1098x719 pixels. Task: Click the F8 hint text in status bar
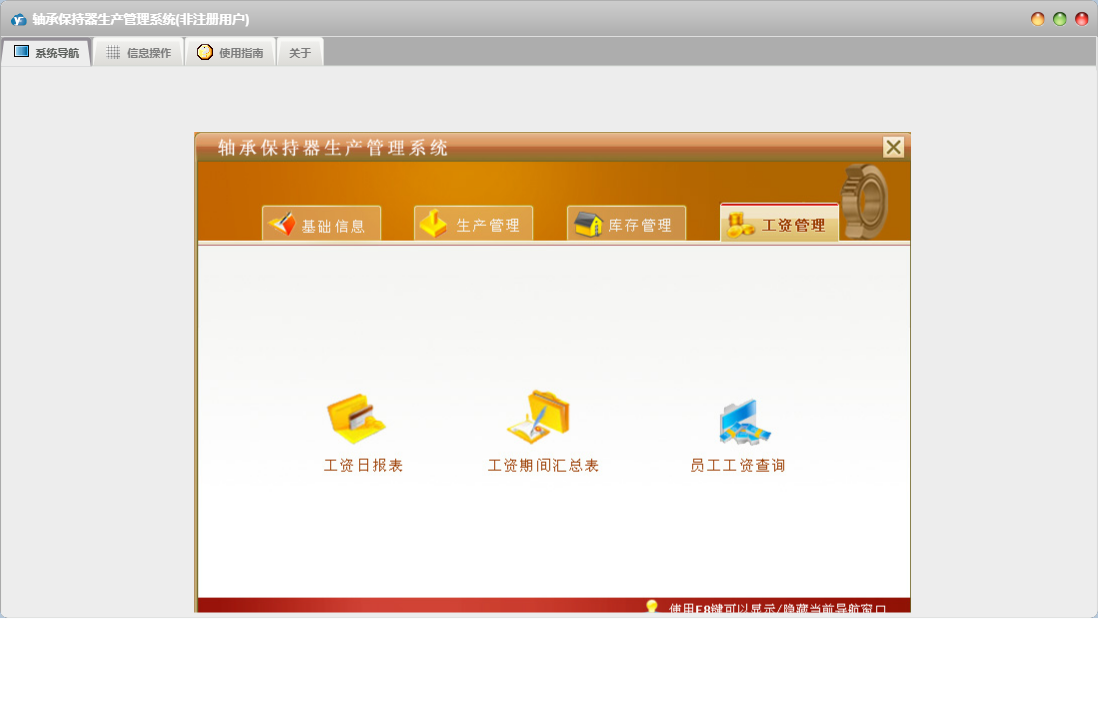pos(777,608)
